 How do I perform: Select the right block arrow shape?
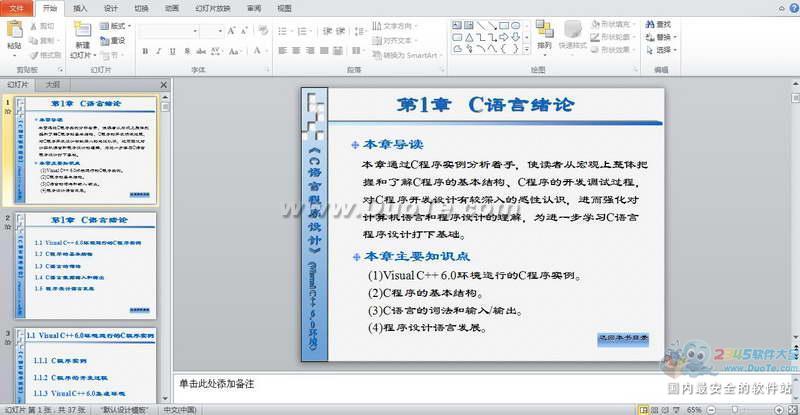point(504,37)
